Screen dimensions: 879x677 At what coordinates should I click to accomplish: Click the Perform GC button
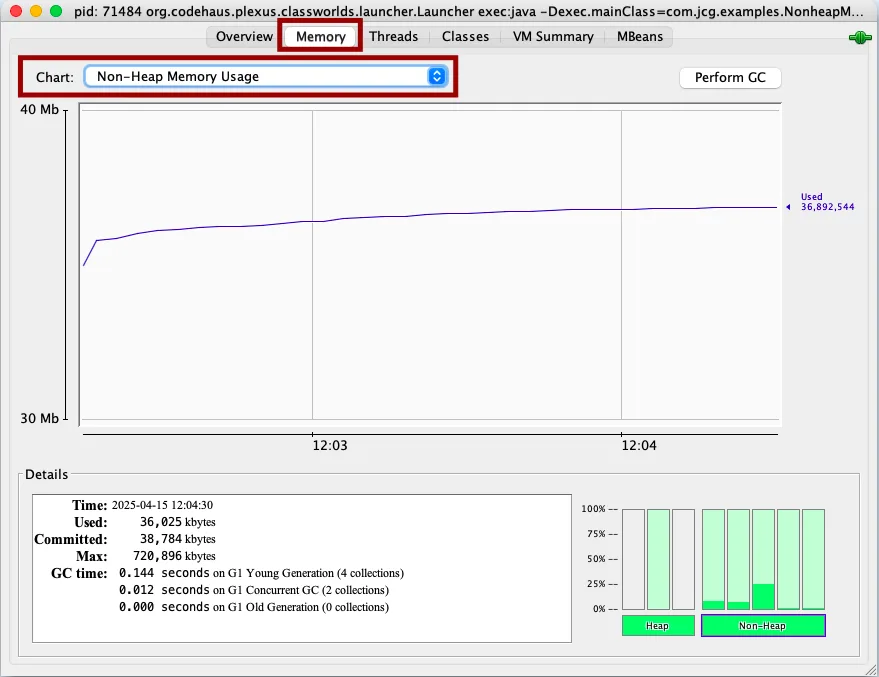coord(730,77)
